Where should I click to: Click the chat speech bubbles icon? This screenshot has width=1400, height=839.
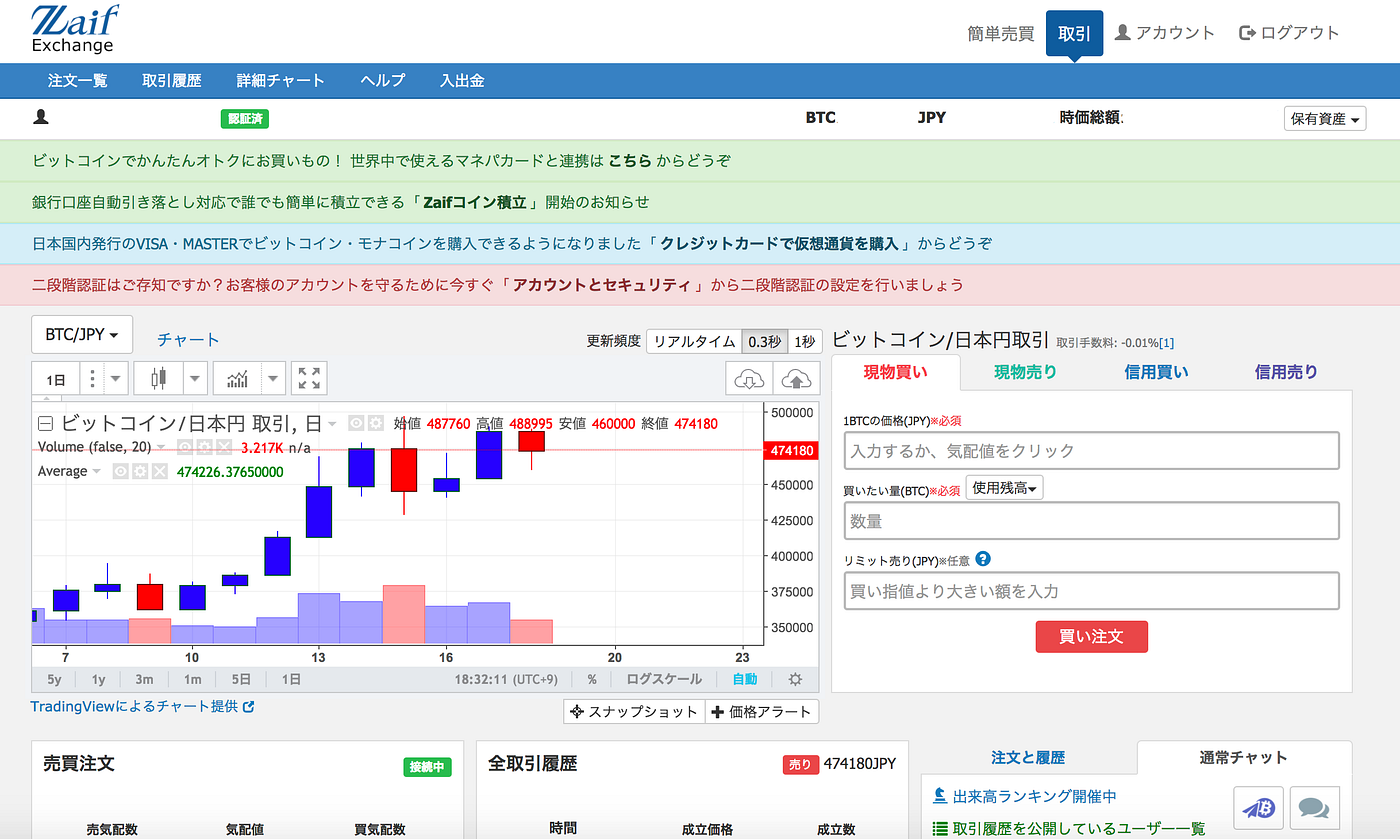click(1315, 807)
